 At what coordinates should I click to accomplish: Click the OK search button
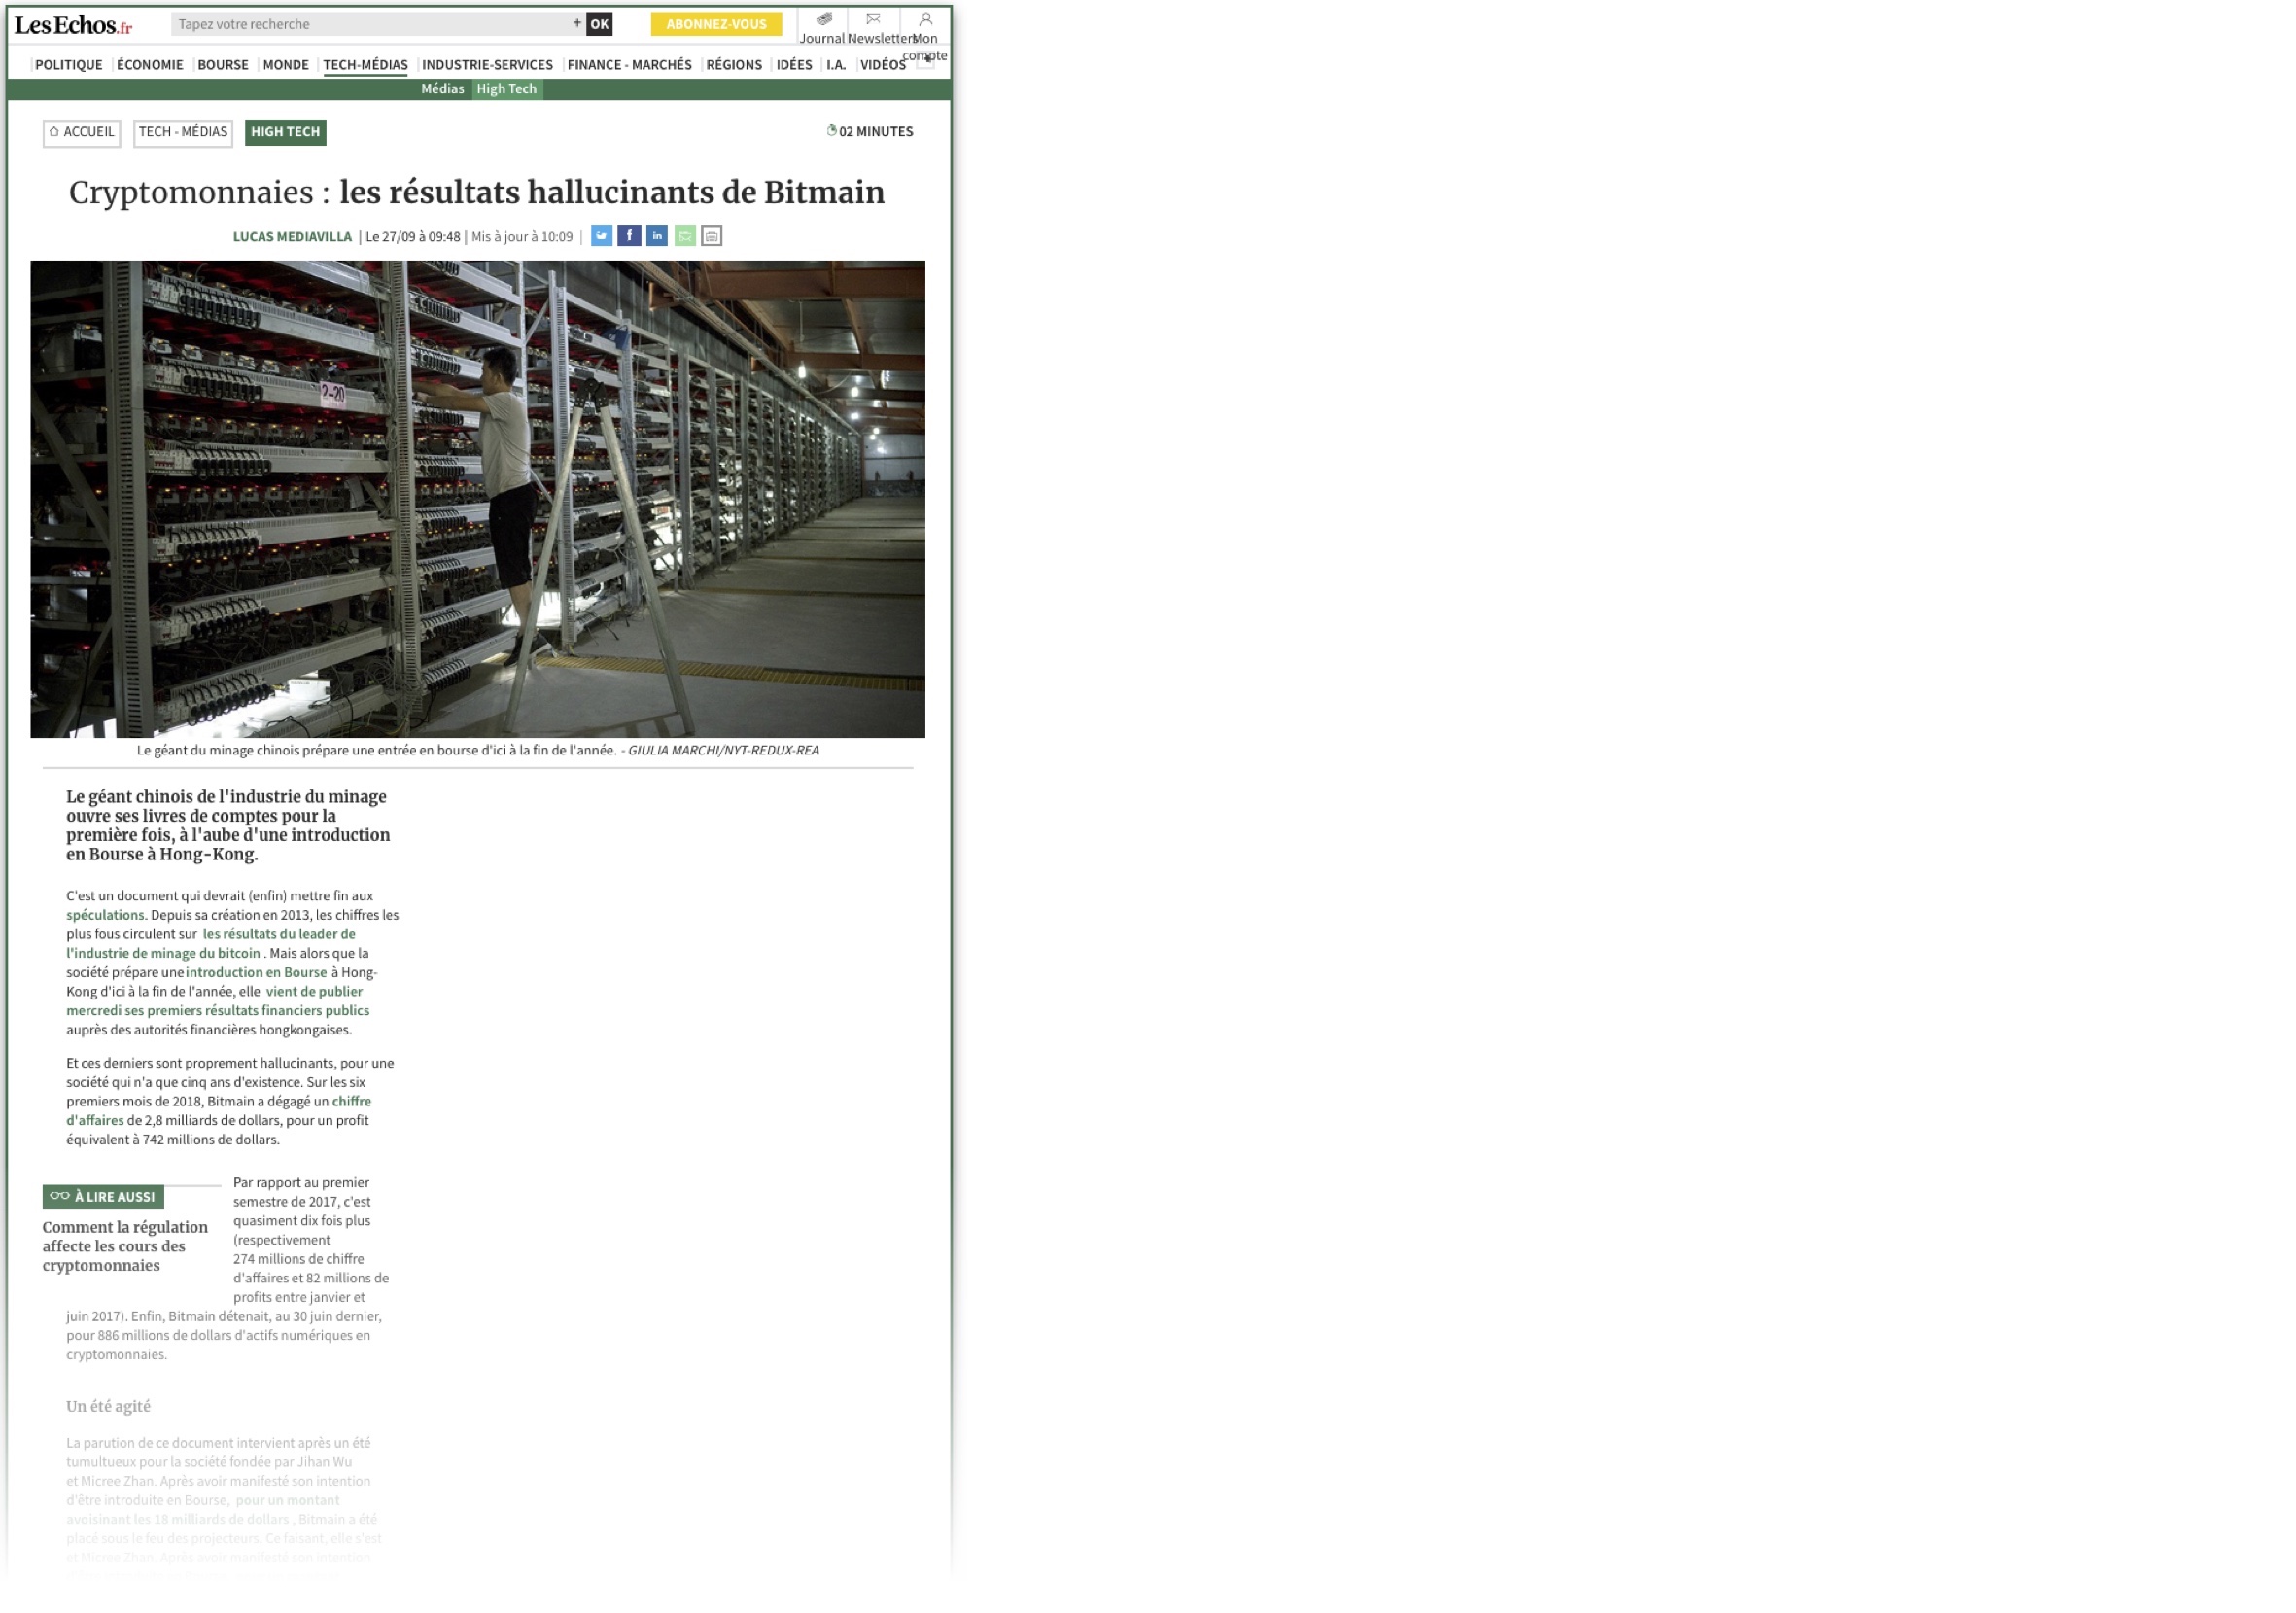pyautogui.click(x=599, y=24)
